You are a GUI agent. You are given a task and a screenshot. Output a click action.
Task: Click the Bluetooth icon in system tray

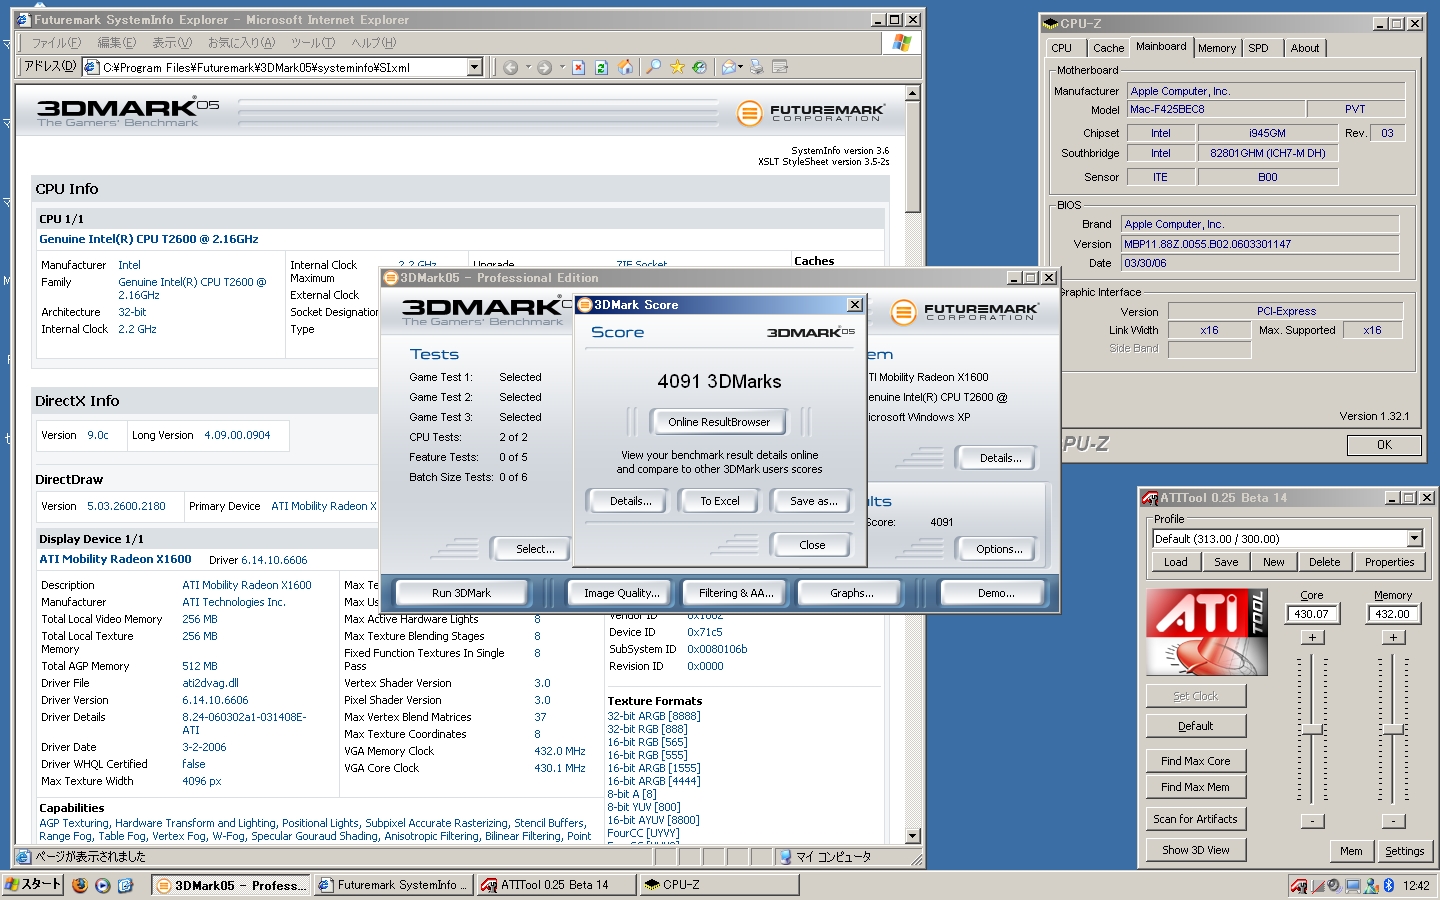point(1389,885)
